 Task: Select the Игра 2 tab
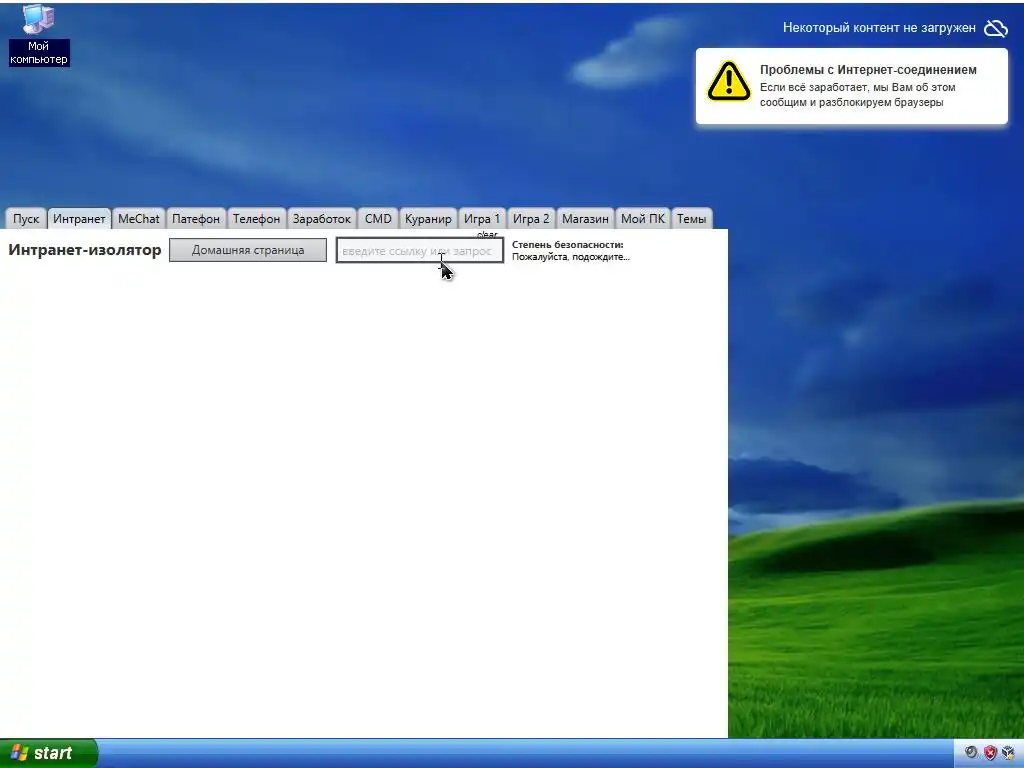click(531, 219)
